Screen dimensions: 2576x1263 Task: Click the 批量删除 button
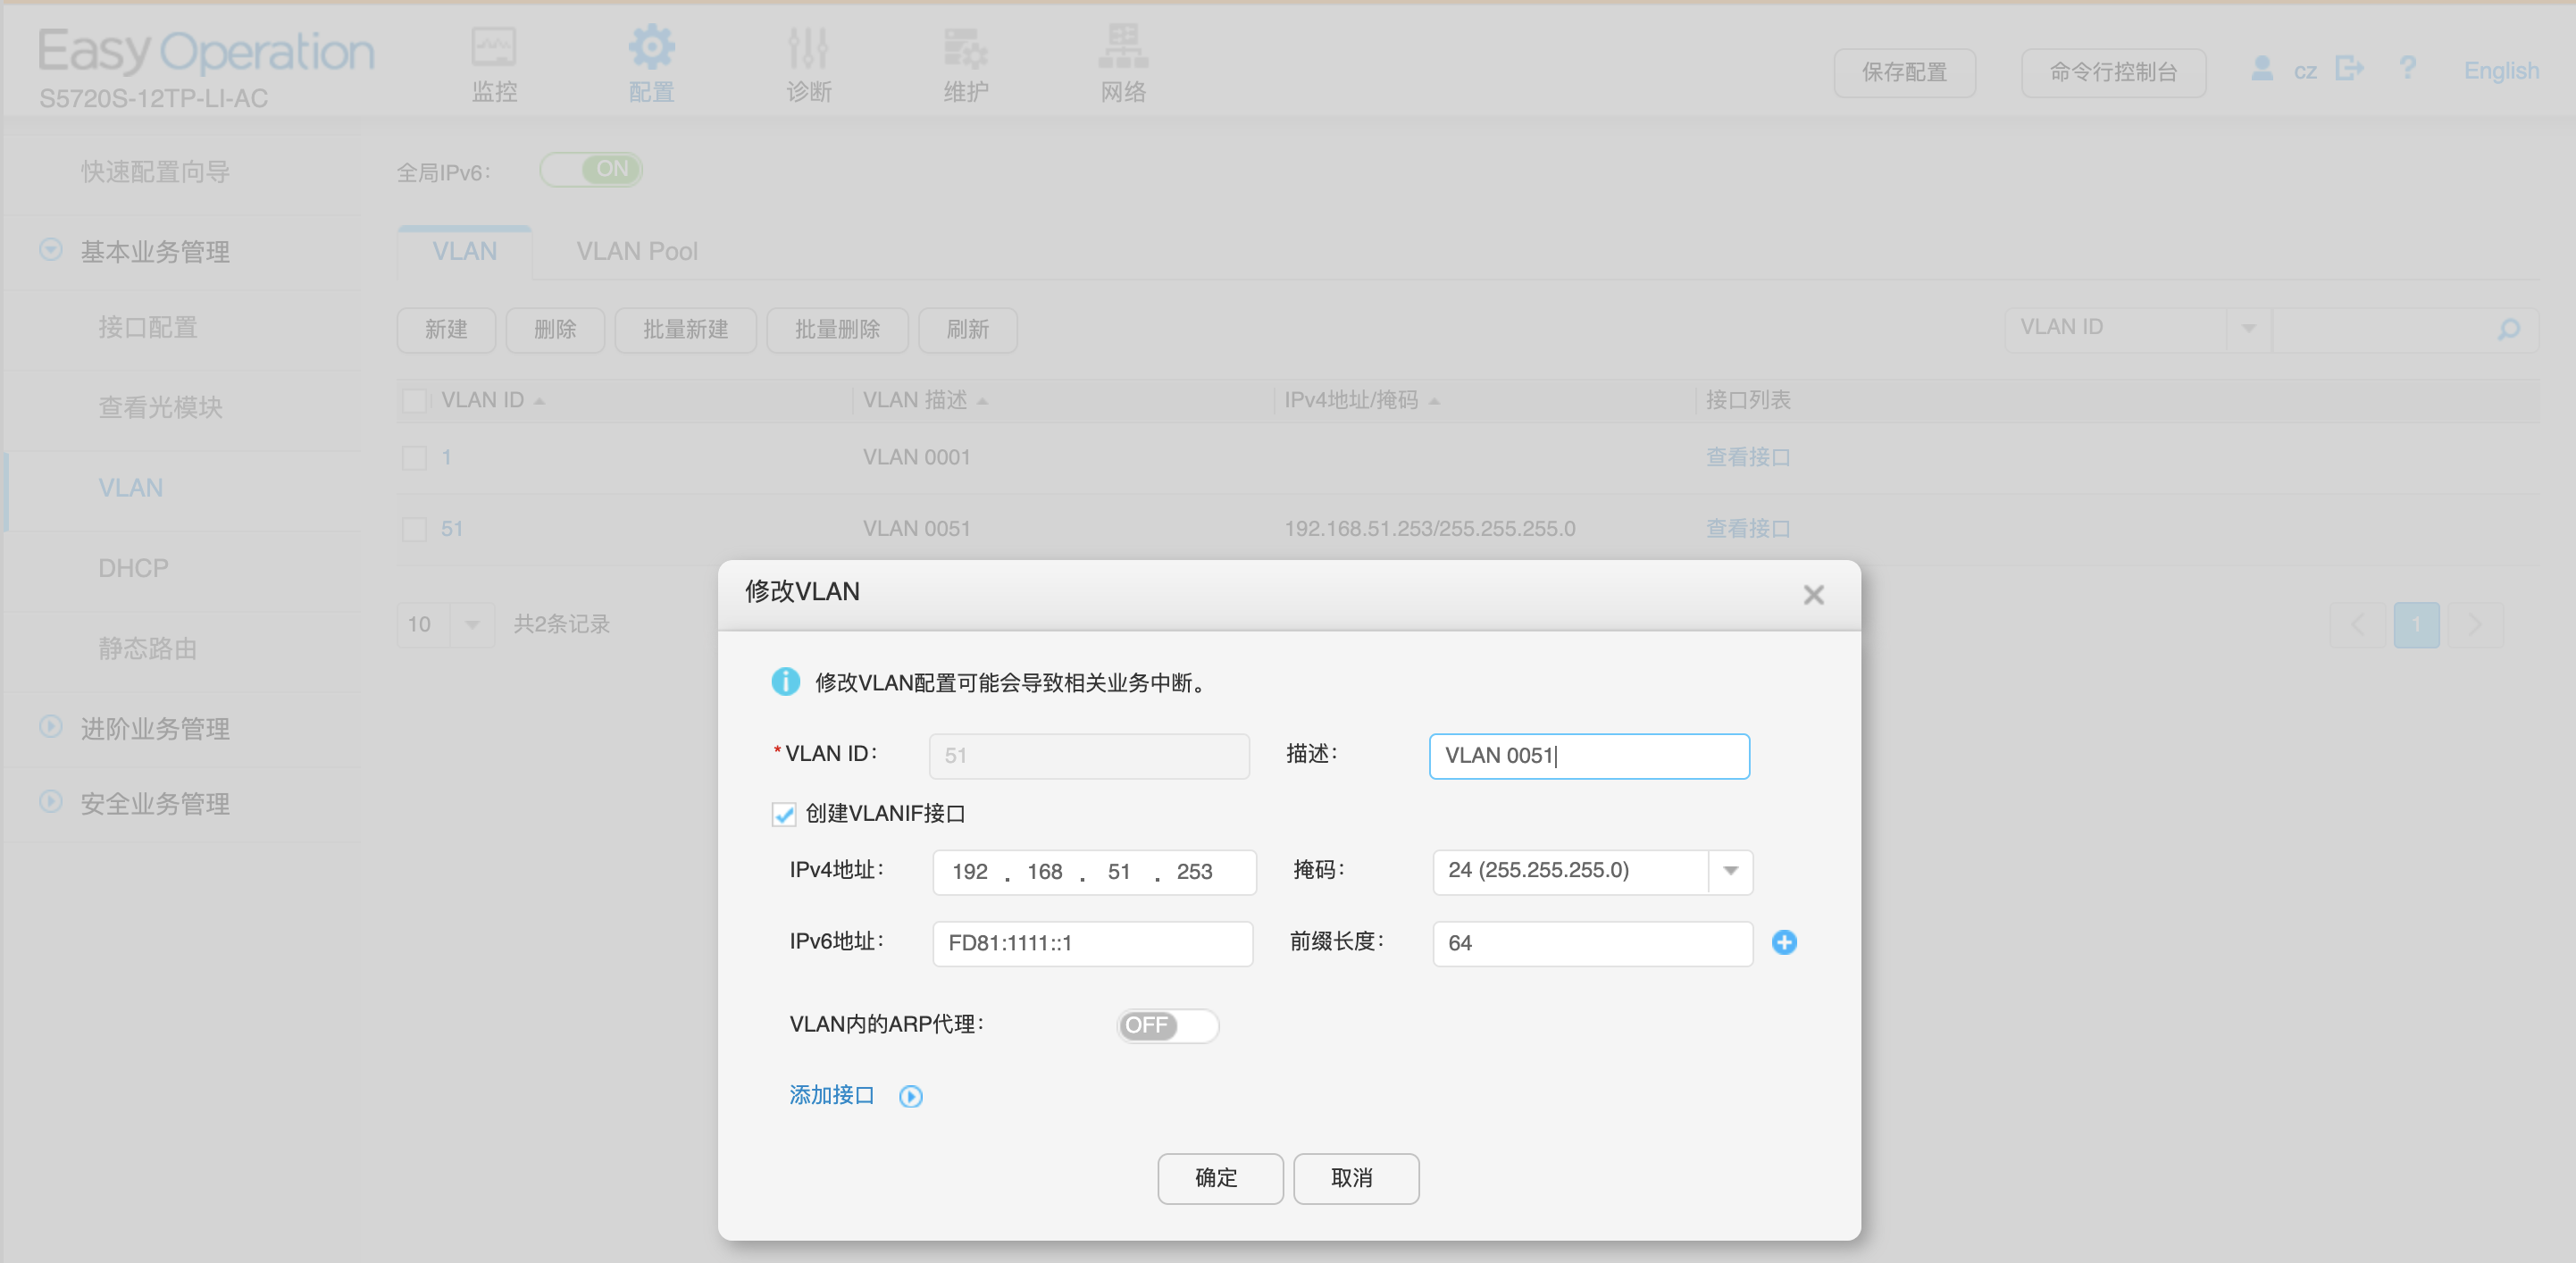coord(838,330)
